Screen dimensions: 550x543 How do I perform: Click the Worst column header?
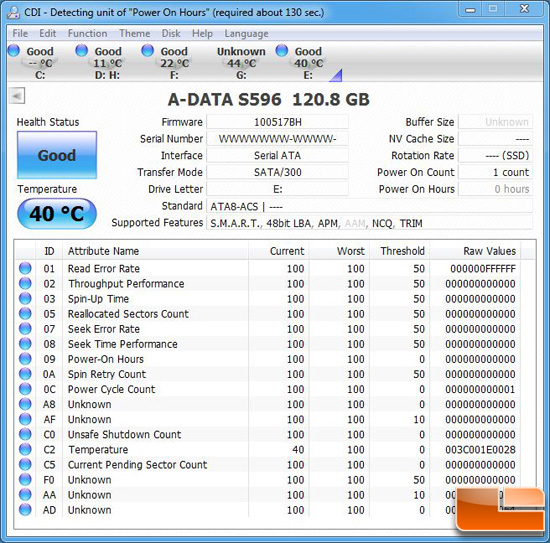[339, 251]
